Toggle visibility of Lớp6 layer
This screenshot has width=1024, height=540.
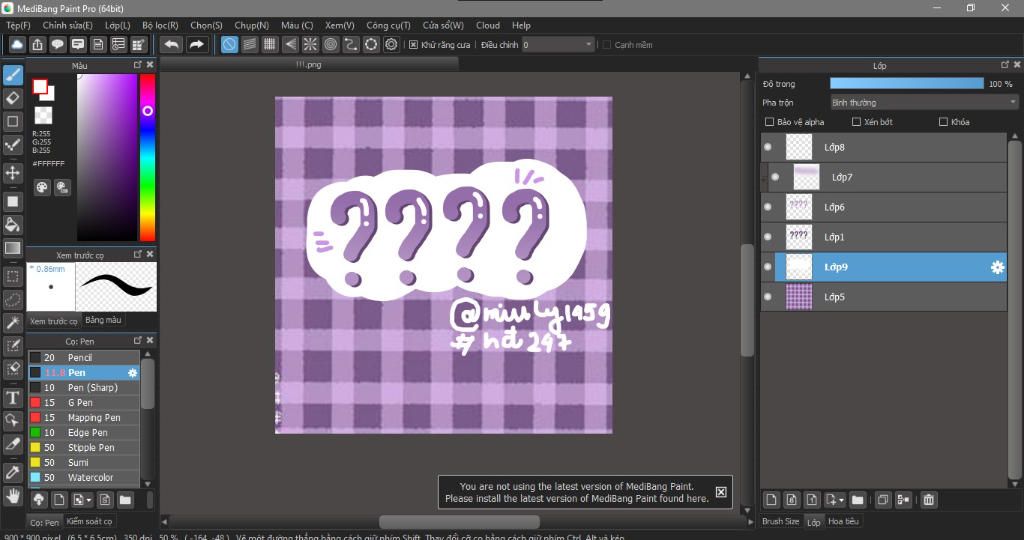(768, 207)
